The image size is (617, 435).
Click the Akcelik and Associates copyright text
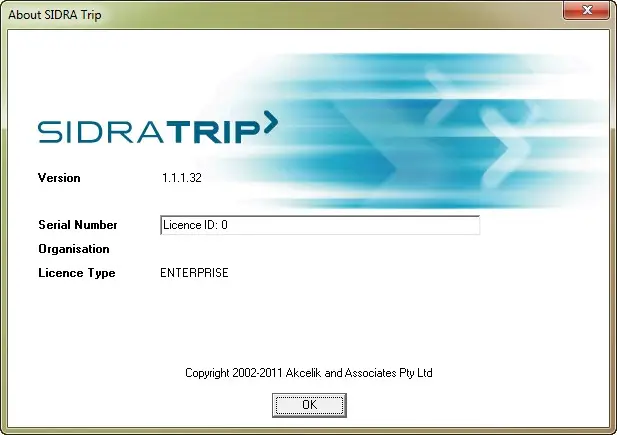coord(309,373)
